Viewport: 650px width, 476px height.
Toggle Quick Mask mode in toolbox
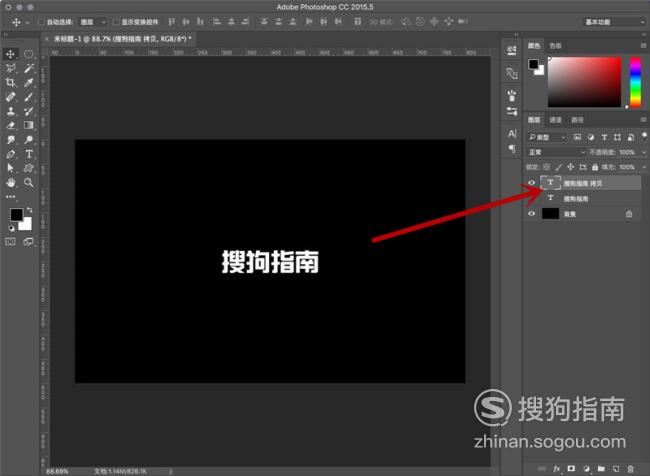point(10,241)
